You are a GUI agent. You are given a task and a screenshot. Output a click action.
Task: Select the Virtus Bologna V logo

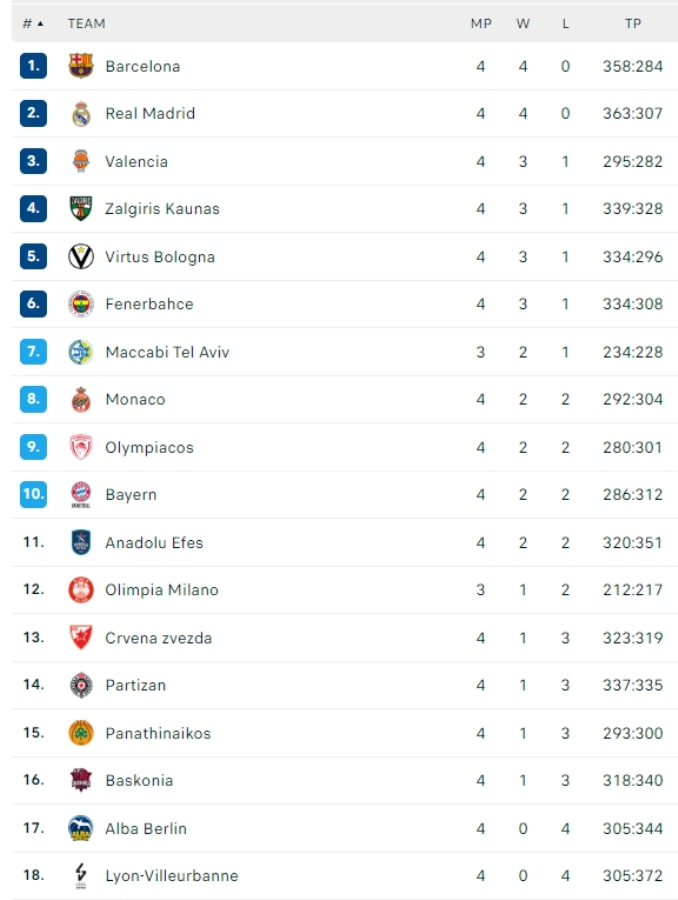pos(81,257)
